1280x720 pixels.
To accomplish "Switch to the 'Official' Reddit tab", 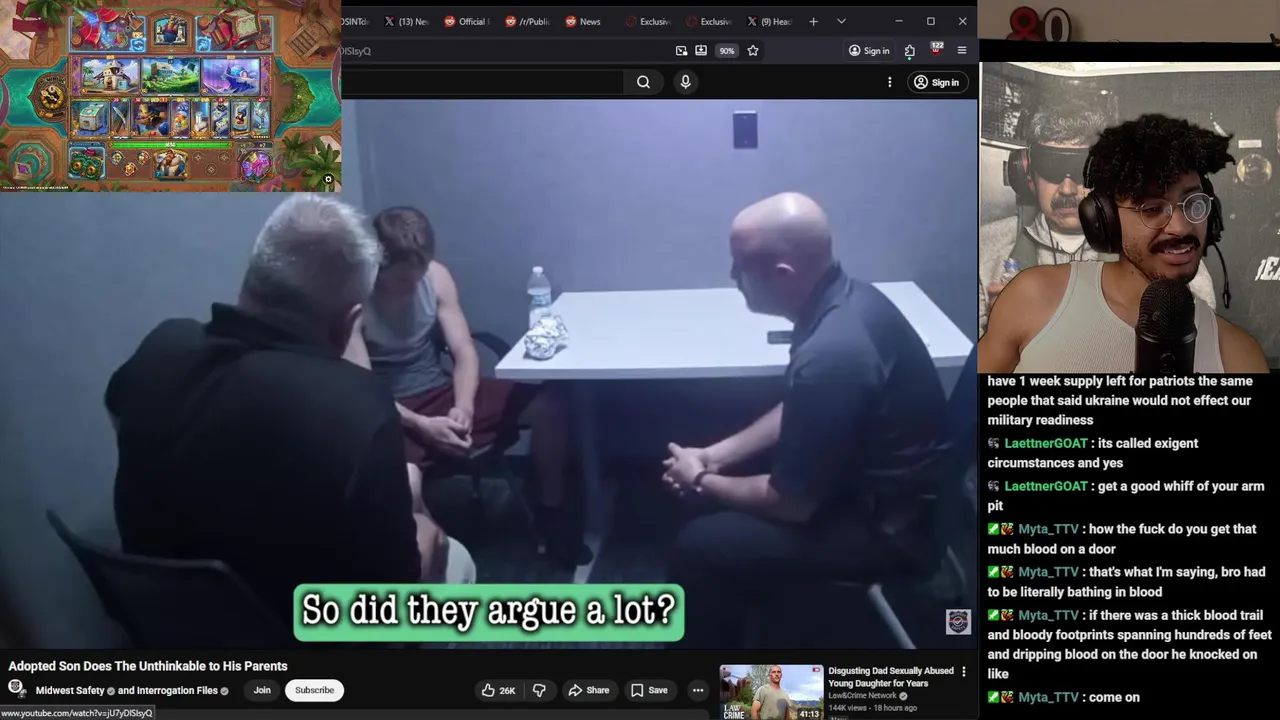I will point(465,21).
